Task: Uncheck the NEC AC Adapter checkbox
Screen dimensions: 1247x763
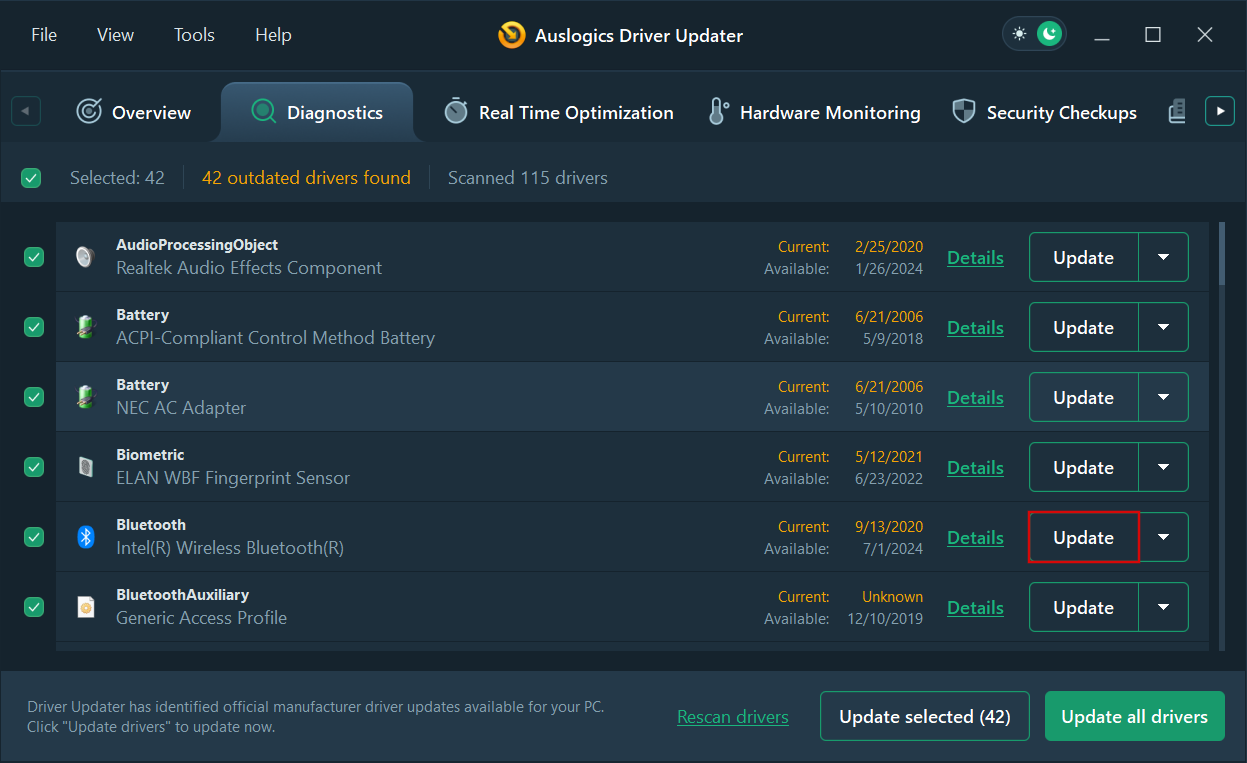Action: [34, 397]
